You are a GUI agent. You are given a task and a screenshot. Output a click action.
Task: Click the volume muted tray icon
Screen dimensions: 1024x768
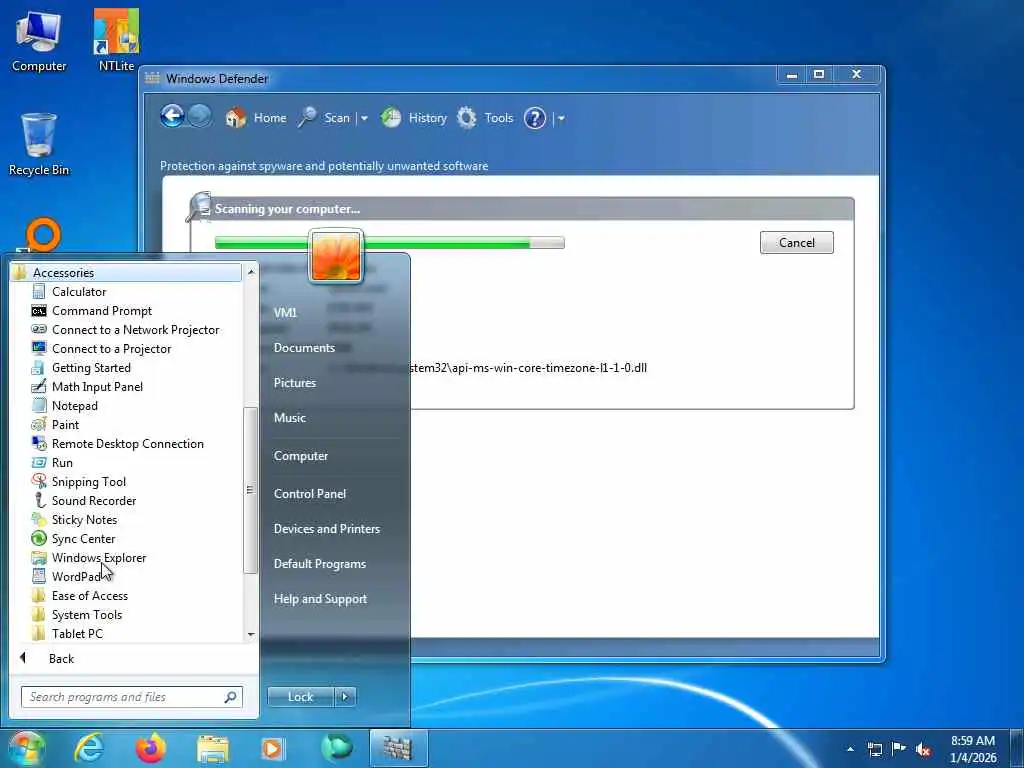(x=923, y=749)
